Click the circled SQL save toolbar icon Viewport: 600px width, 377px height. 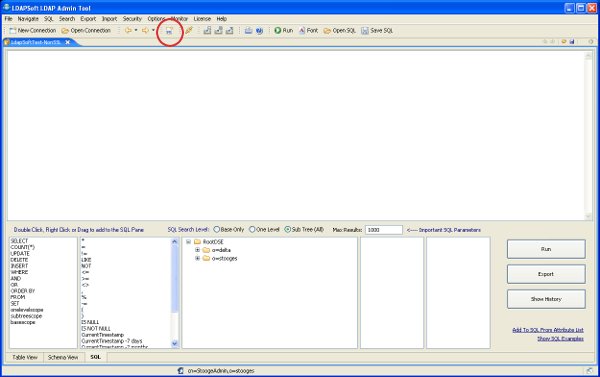(x=169, y=31)
